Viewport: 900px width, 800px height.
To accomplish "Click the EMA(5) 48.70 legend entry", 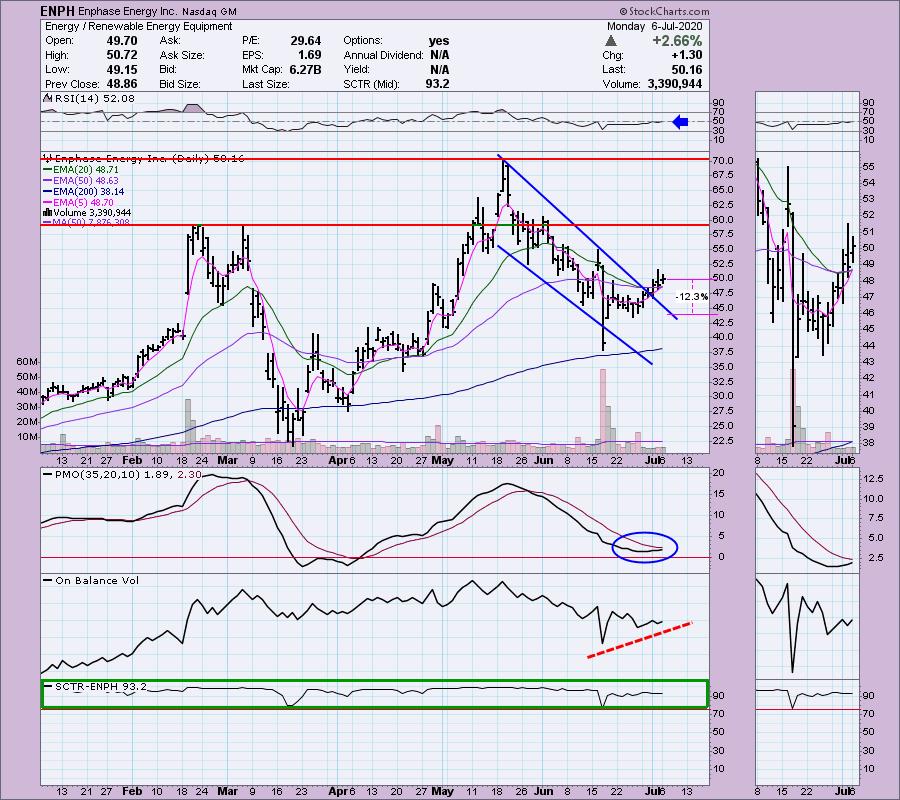I will coord(79,203).
